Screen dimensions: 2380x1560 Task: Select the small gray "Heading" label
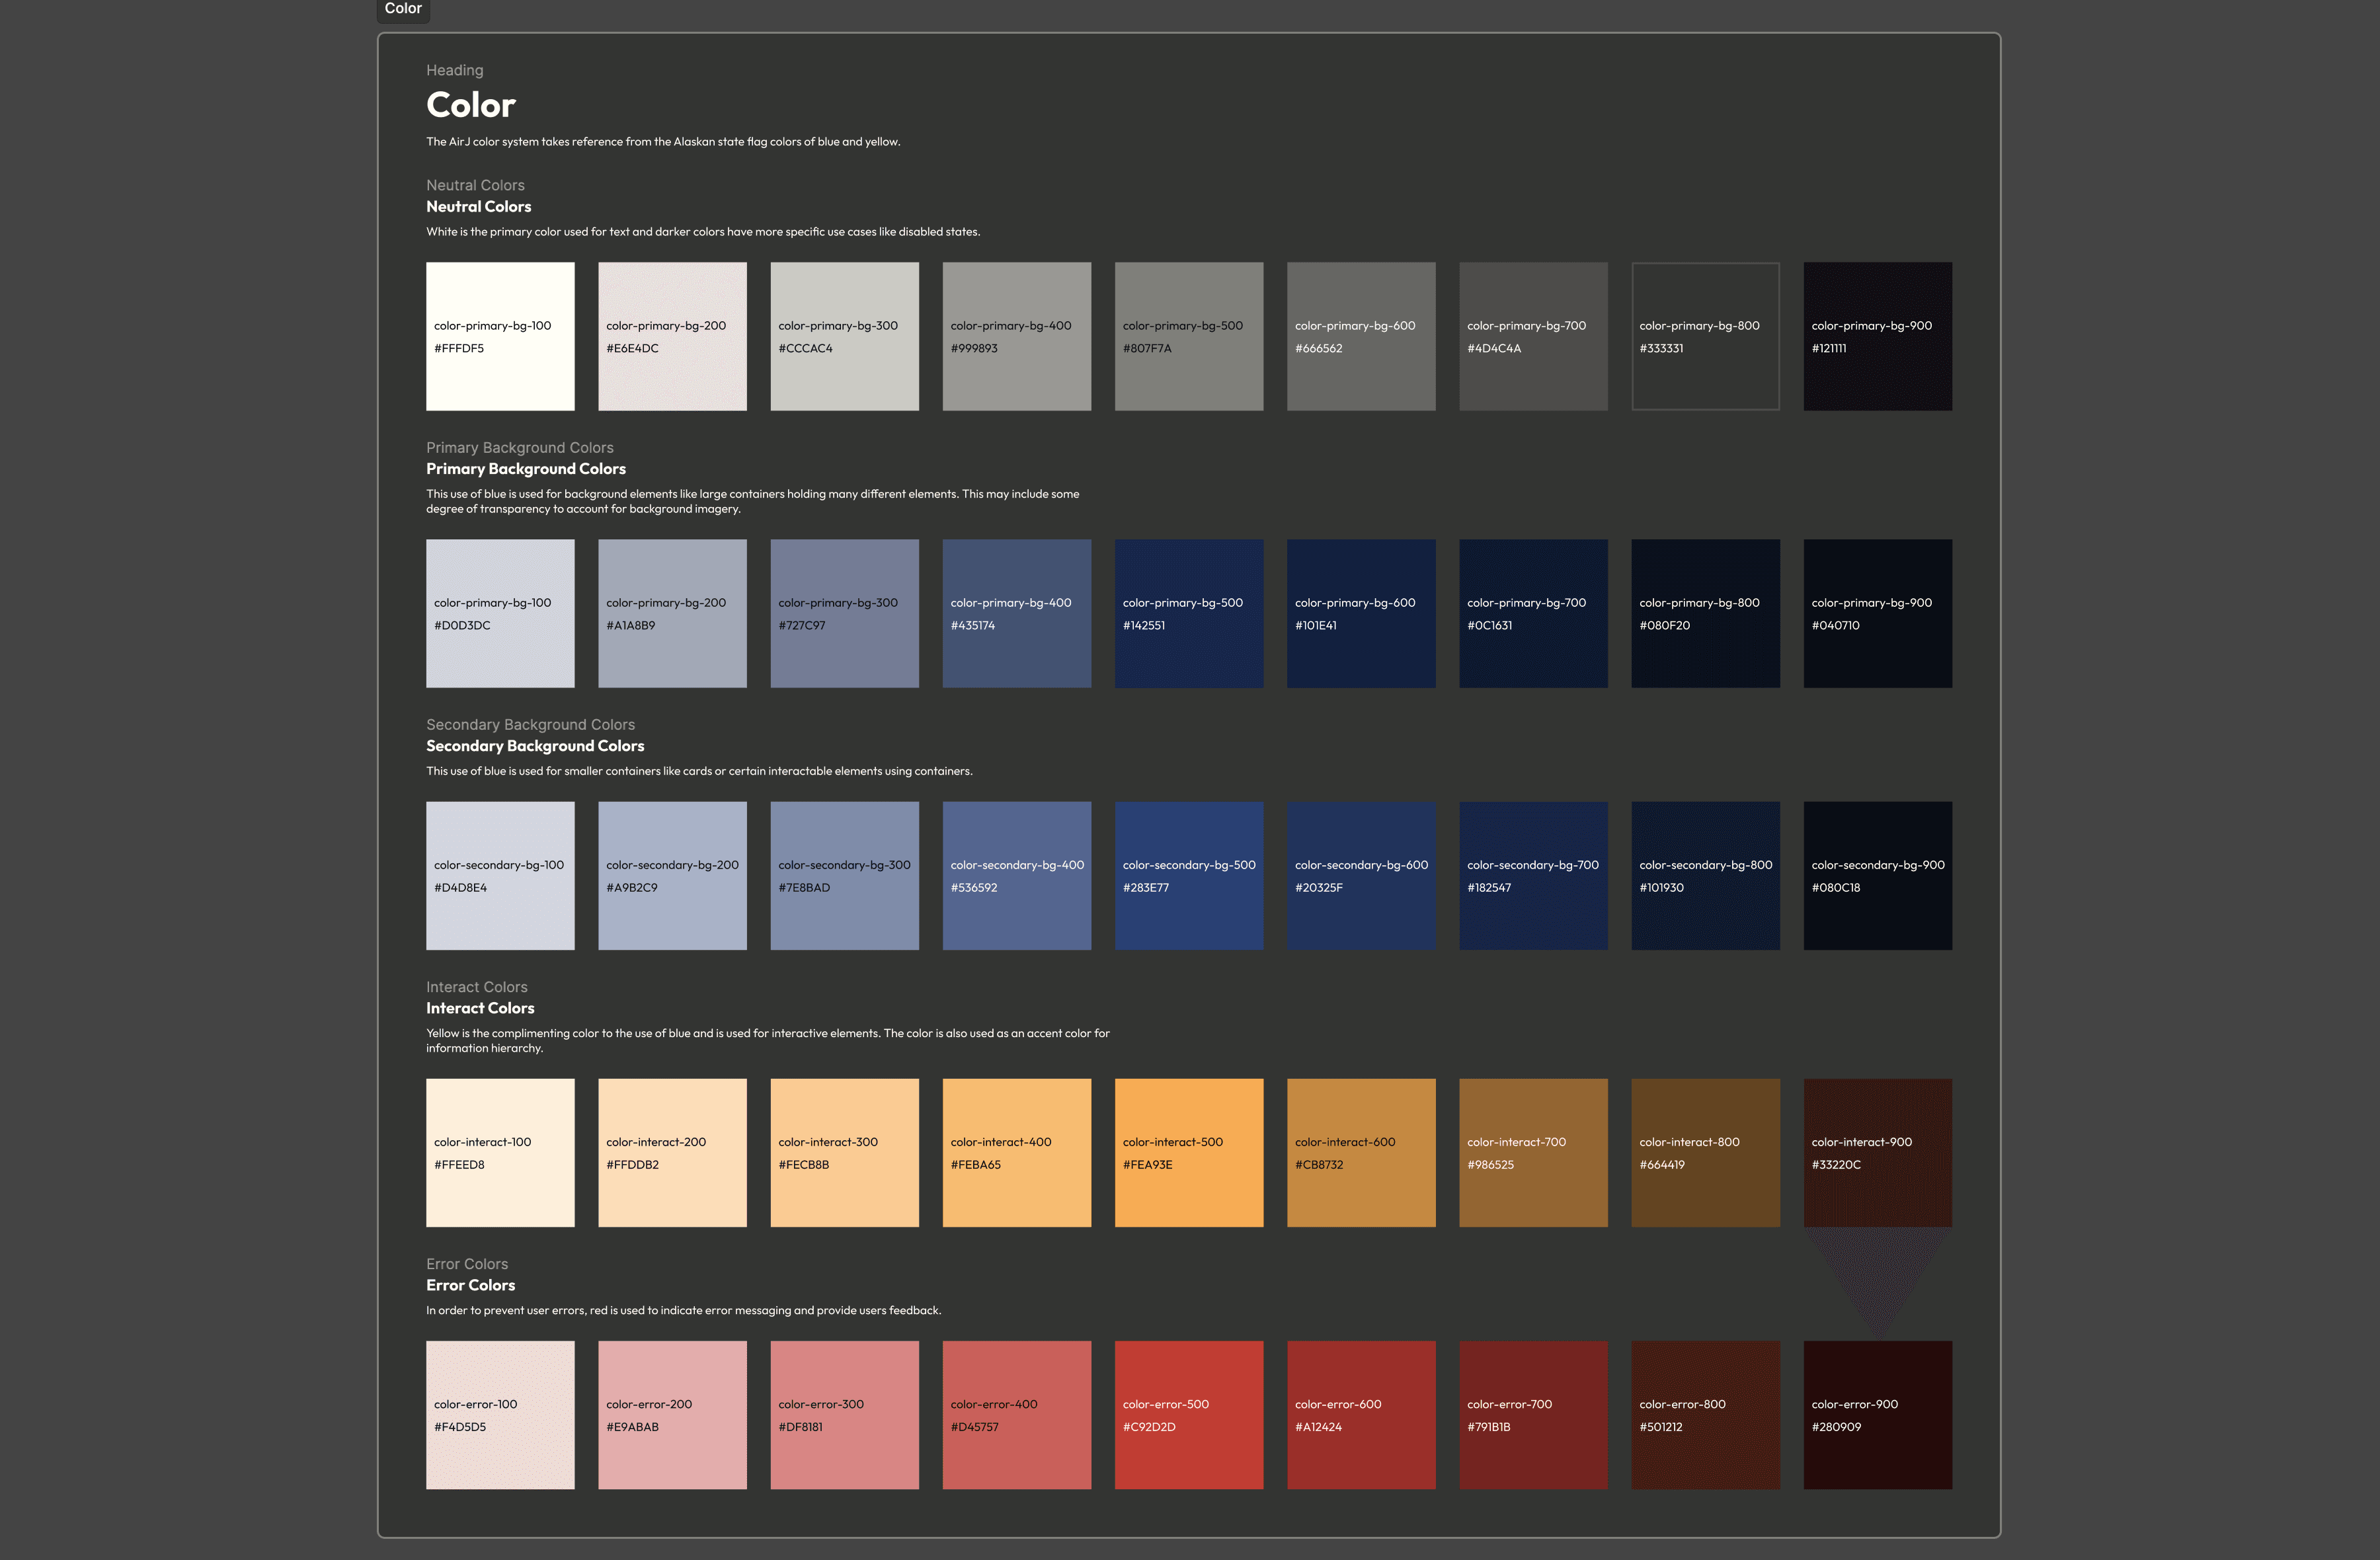(x=455, y=70)
